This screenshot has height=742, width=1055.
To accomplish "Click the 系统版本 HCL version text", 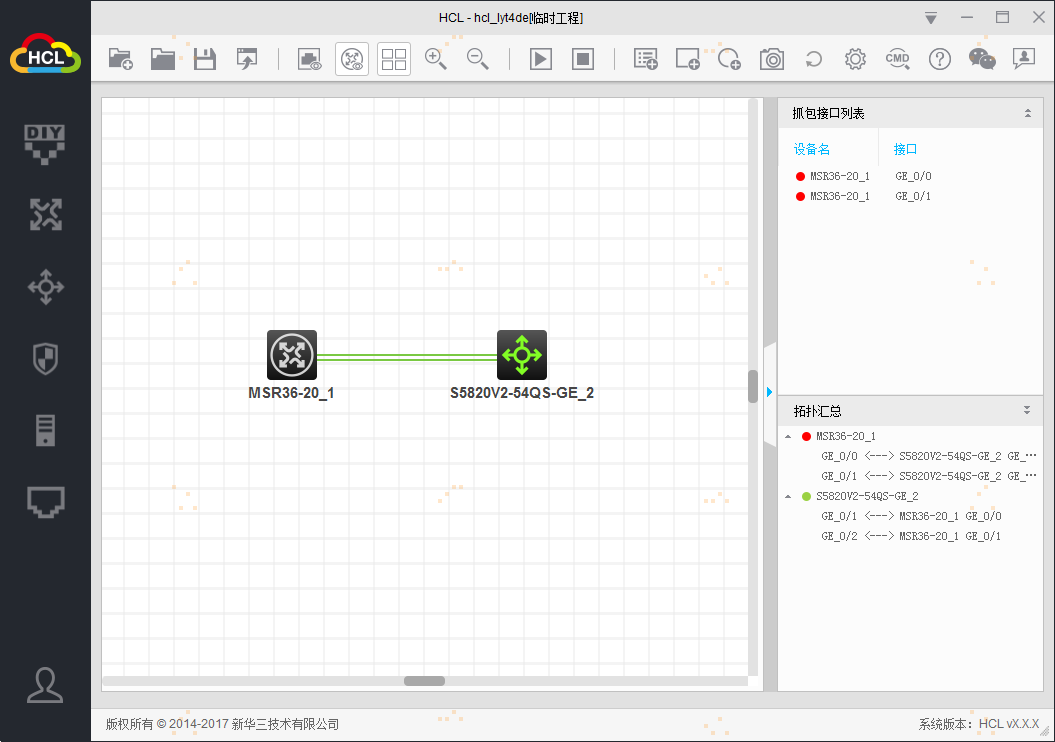I will pyautogui.click(x=979, y=725).
